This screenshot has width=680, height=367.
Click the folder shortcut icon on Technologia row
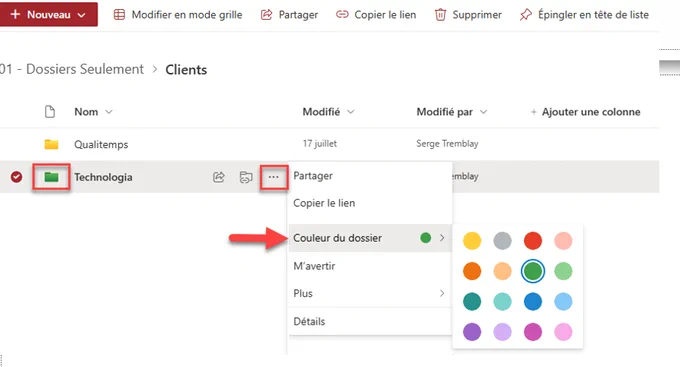point(246,177)
